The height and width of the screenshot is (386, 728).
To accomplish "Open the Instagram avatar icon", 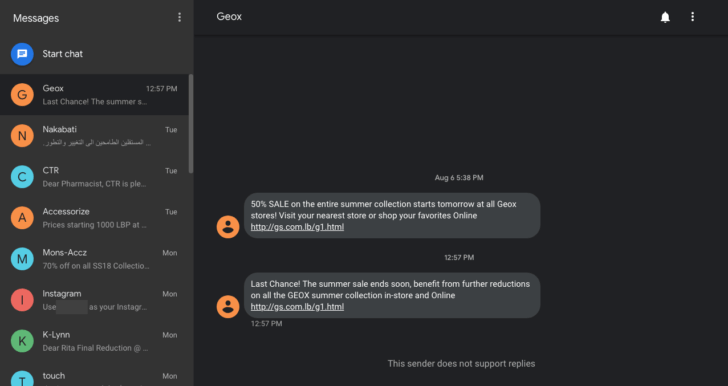I will [22, 300].
